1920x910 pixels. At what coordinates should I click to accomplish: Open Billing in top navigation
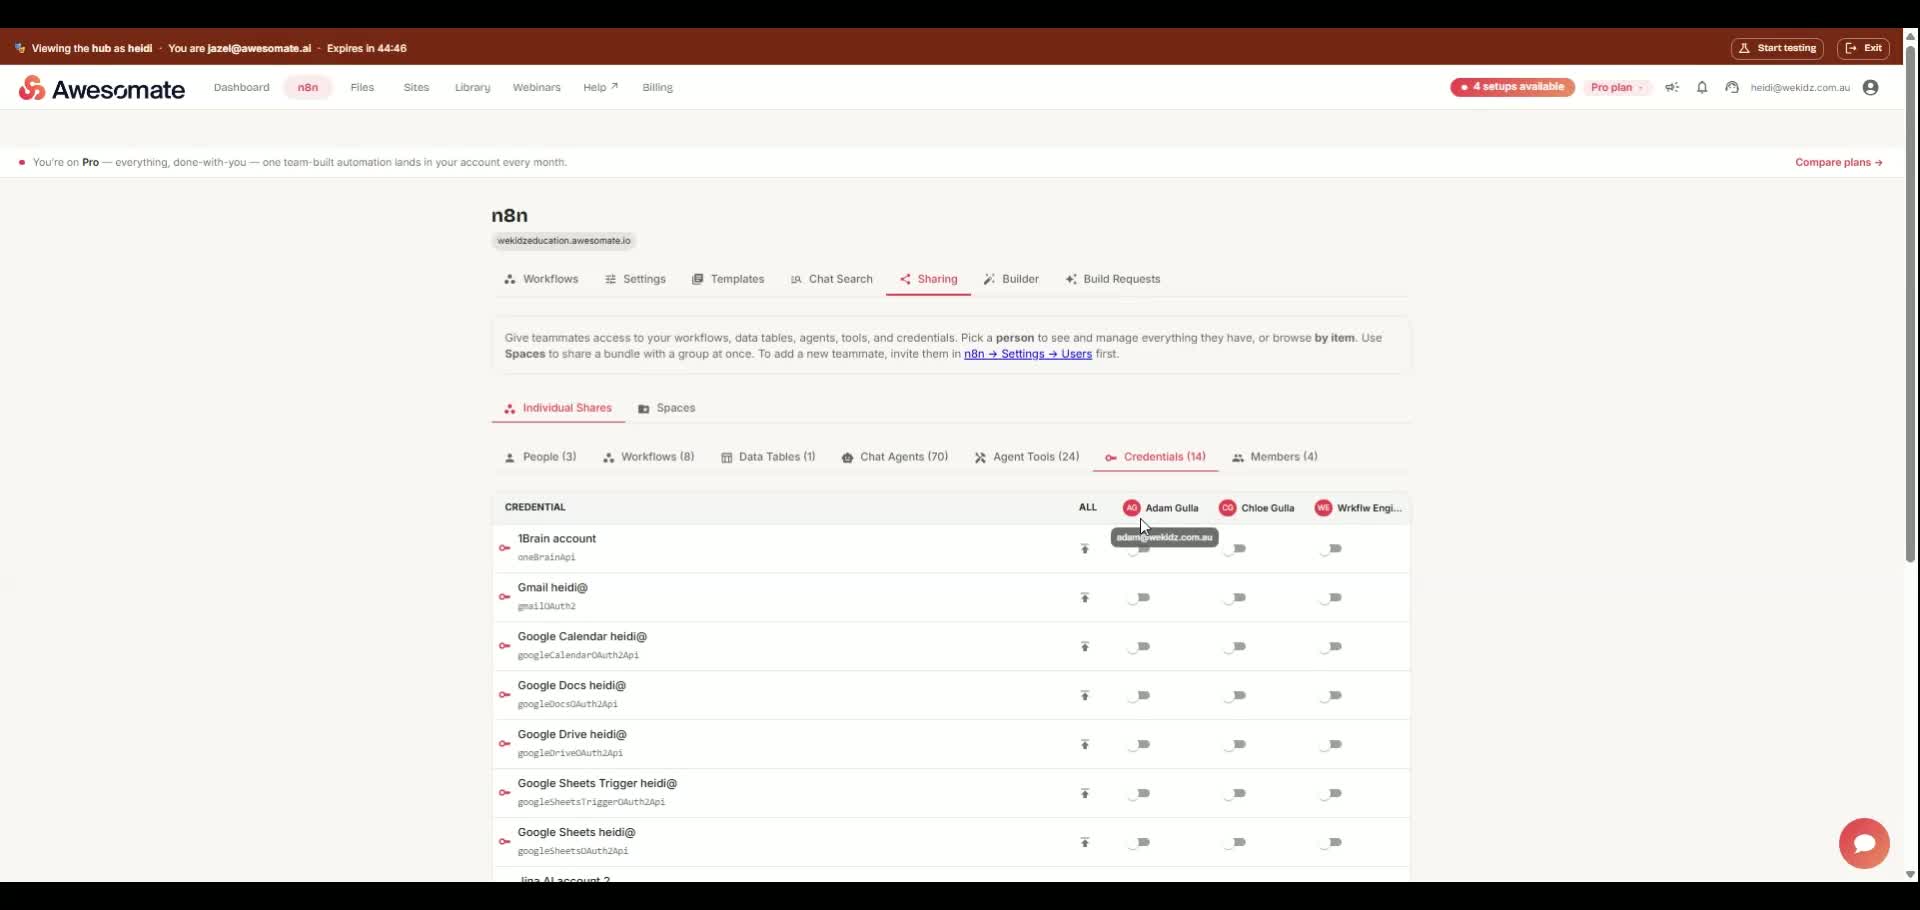pos(657,88)
